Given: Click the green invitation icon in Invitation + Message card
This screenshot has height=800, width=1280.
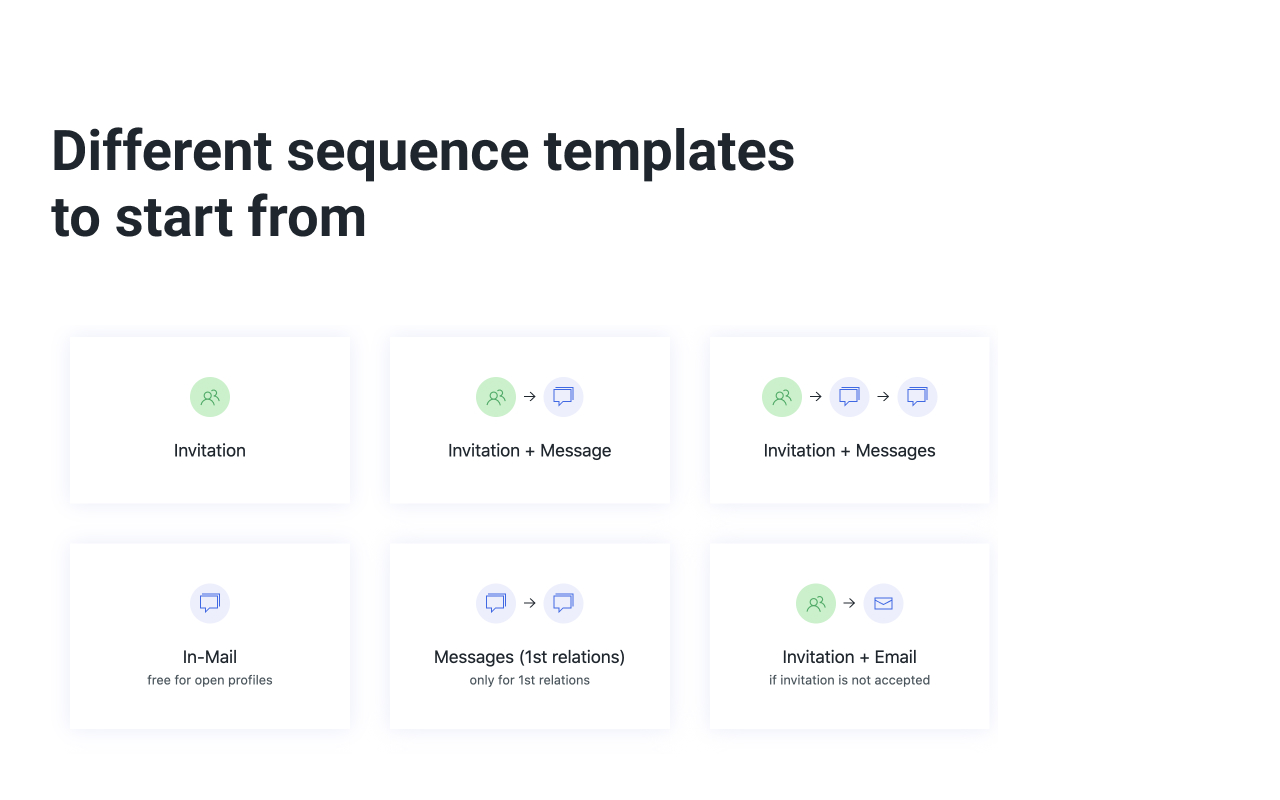Looking at the screenshot, I should click(496, 397).
